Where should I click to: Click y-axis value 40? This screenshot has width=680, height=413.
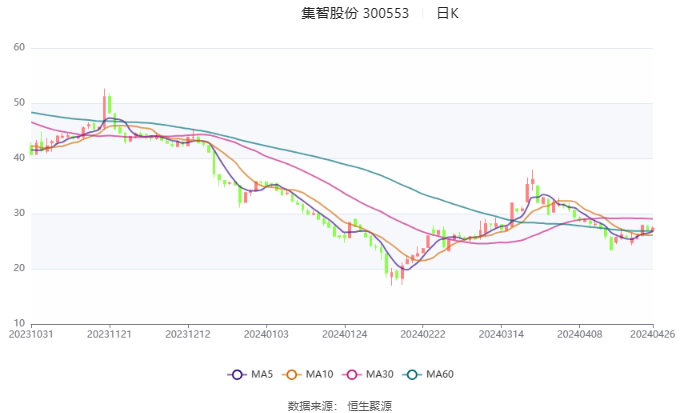[x=19, y=158]
